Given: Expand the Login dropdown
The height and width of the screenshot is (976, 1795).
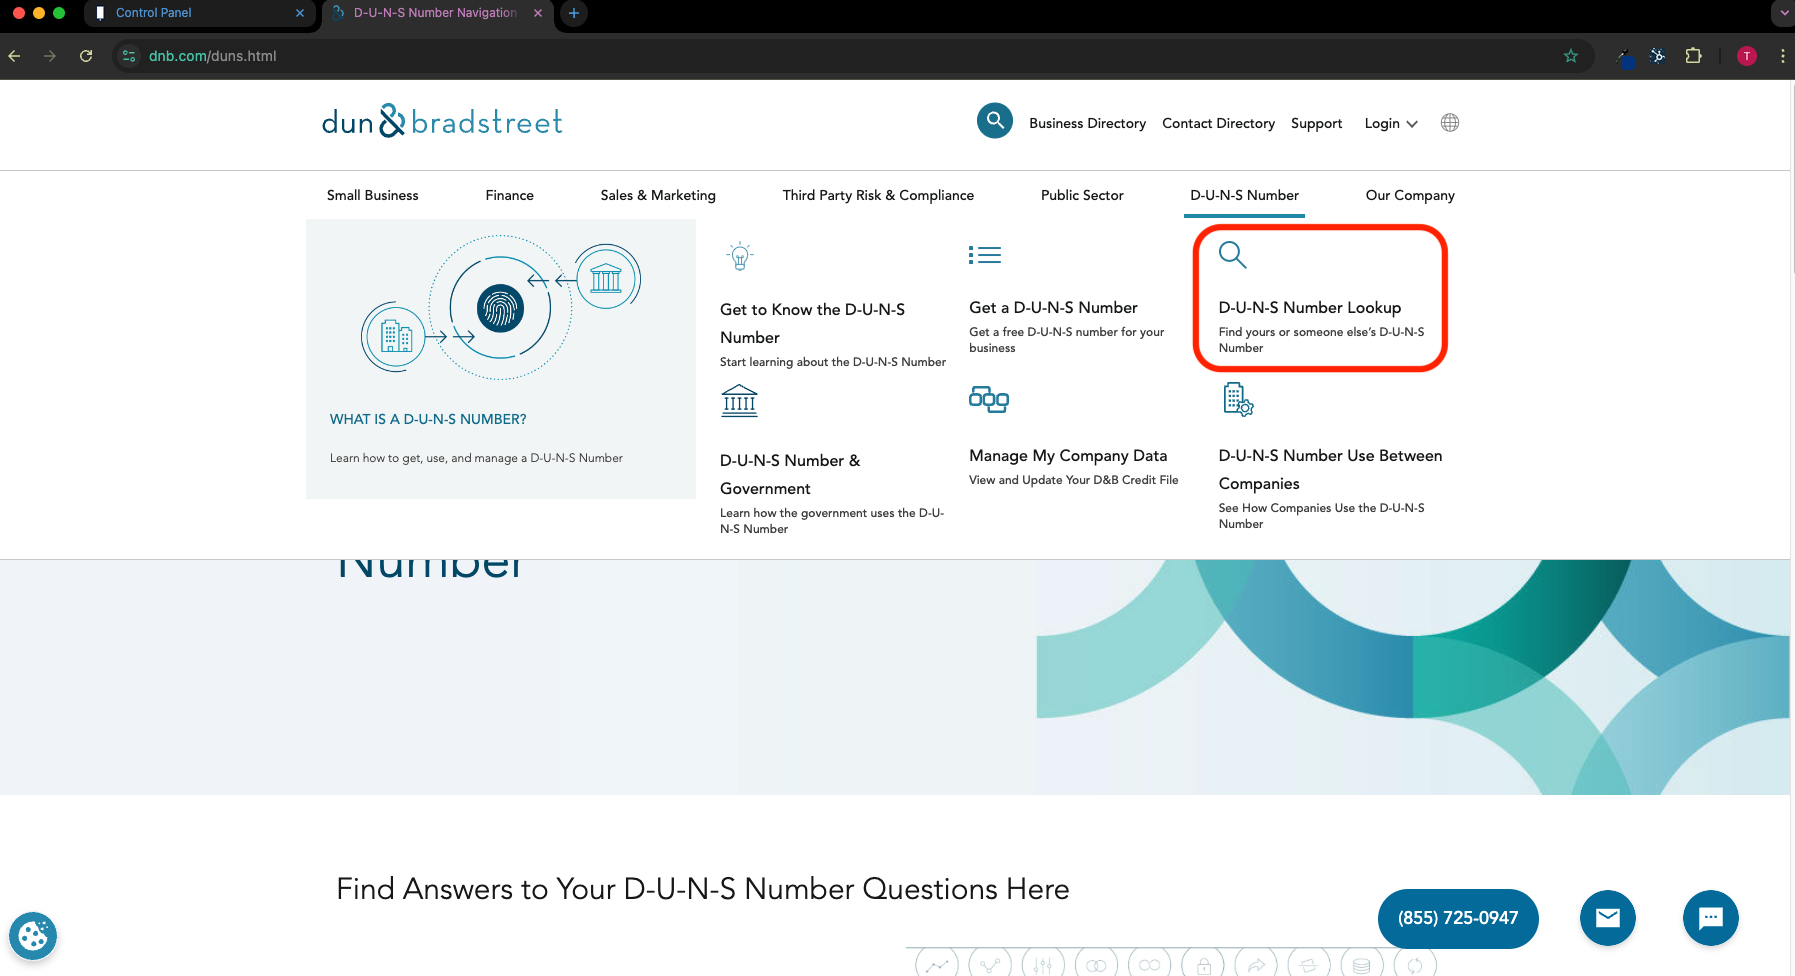Looking at the screenshot, I should (1390, 124).
